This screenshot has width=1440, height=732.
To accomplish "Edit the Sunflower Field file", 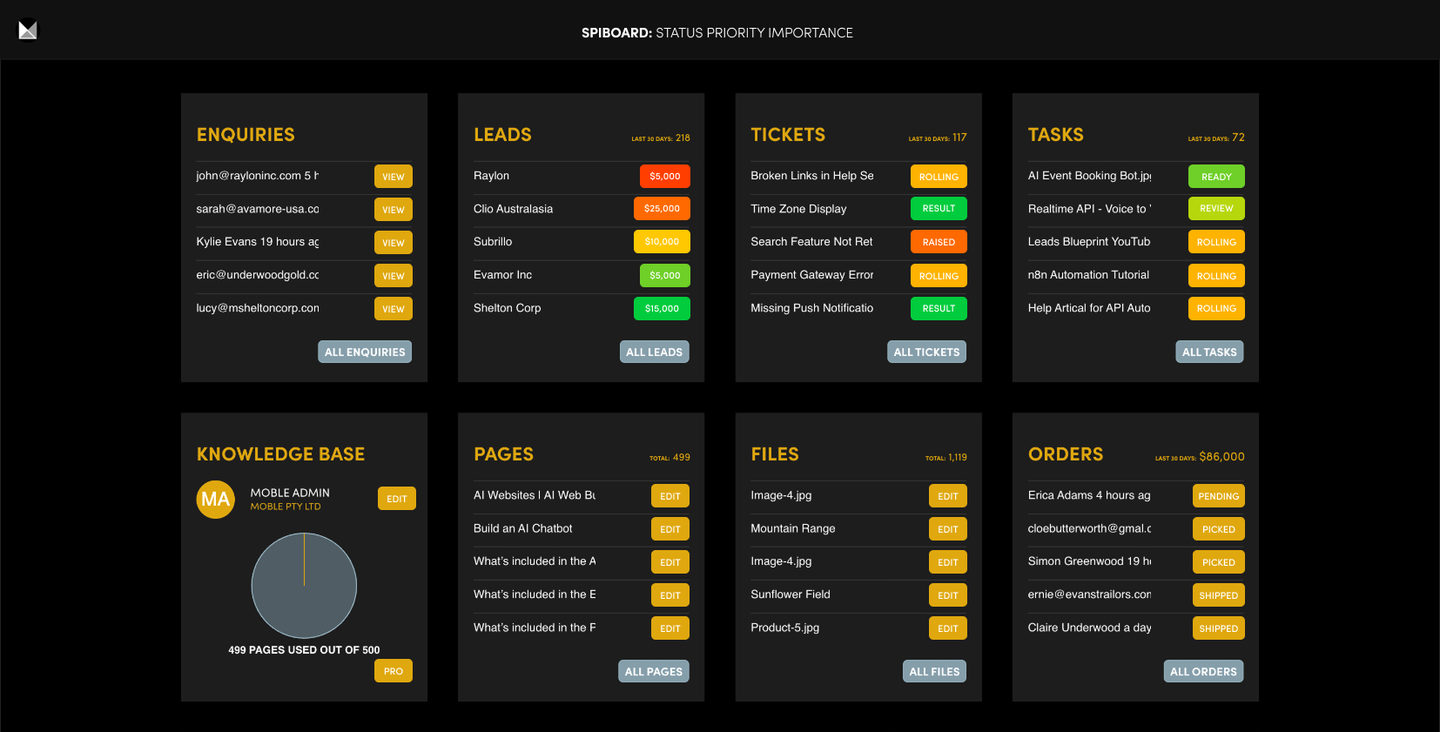I will [x=947, y=595].
